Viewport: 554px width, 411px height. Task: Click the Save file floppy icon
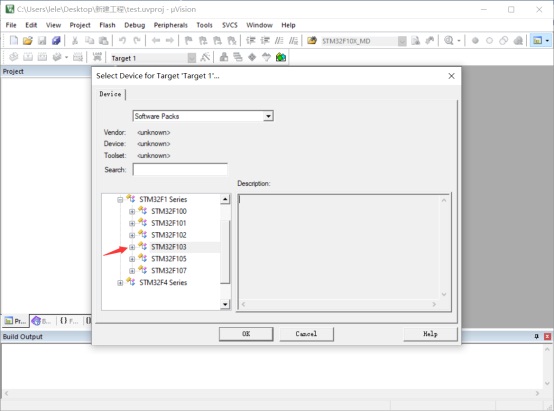click(x=42, y=41)
